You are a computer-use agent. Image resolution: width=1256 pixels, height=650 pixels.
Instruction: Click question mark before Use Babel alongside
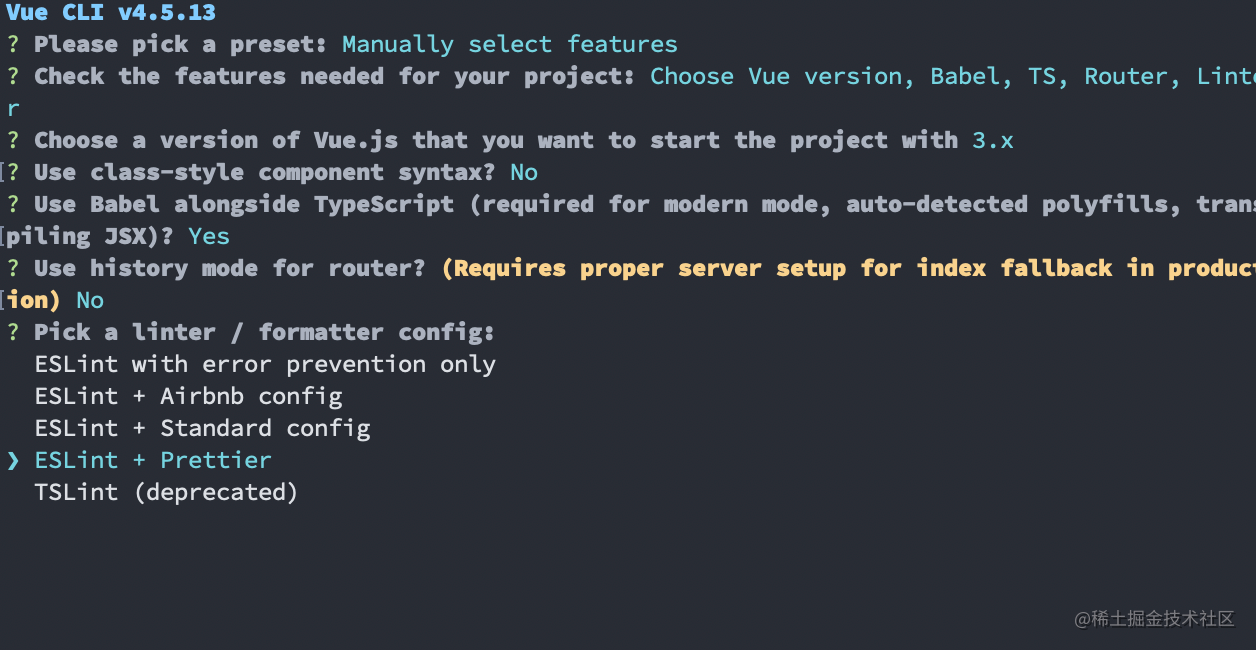(13, 204)
